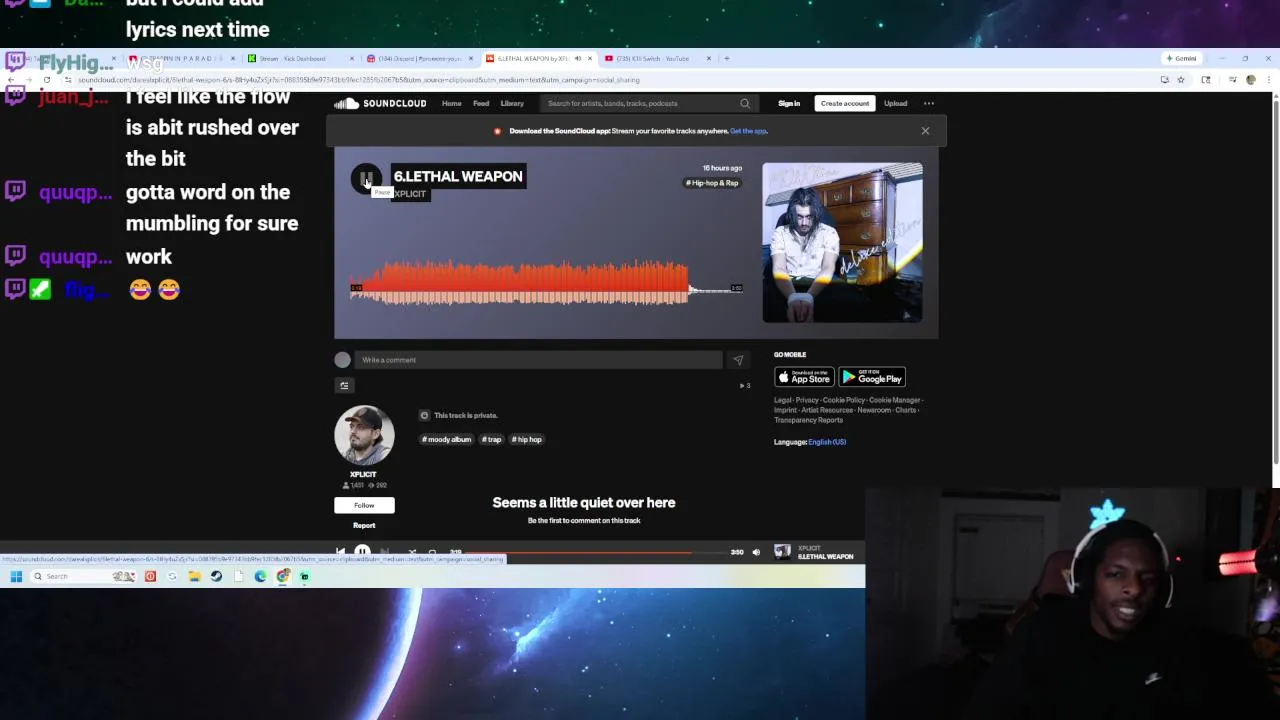The height and width of the screenshot is (720, 1280).
Task: Open the XPLICIT artist avatar
Action: coord(364,434)
